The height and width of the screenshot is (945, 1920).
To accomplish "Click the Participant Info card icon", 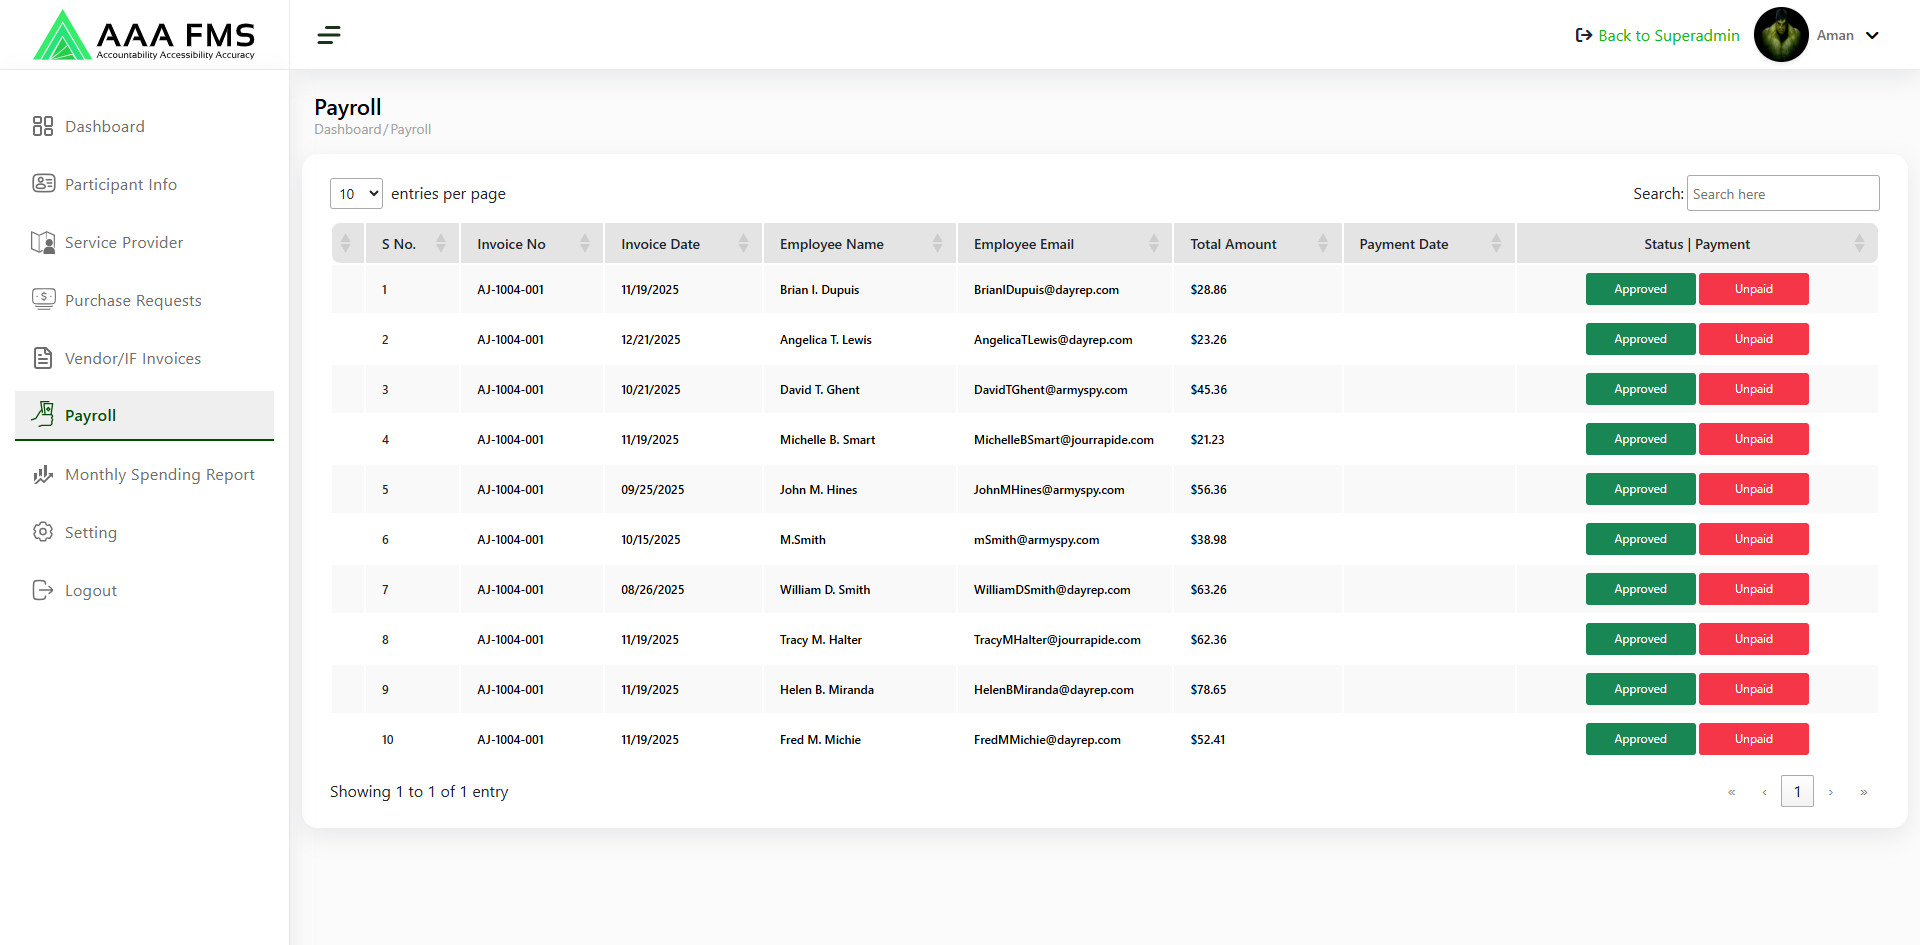I will (x=43, y=184).
